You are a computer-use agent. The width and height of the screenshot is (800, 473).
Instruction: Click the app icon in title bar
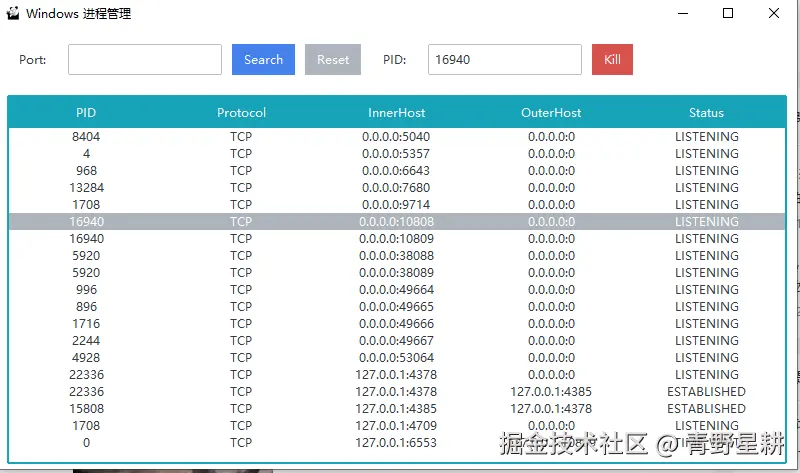pyautogui.click(x=13, y=13)
